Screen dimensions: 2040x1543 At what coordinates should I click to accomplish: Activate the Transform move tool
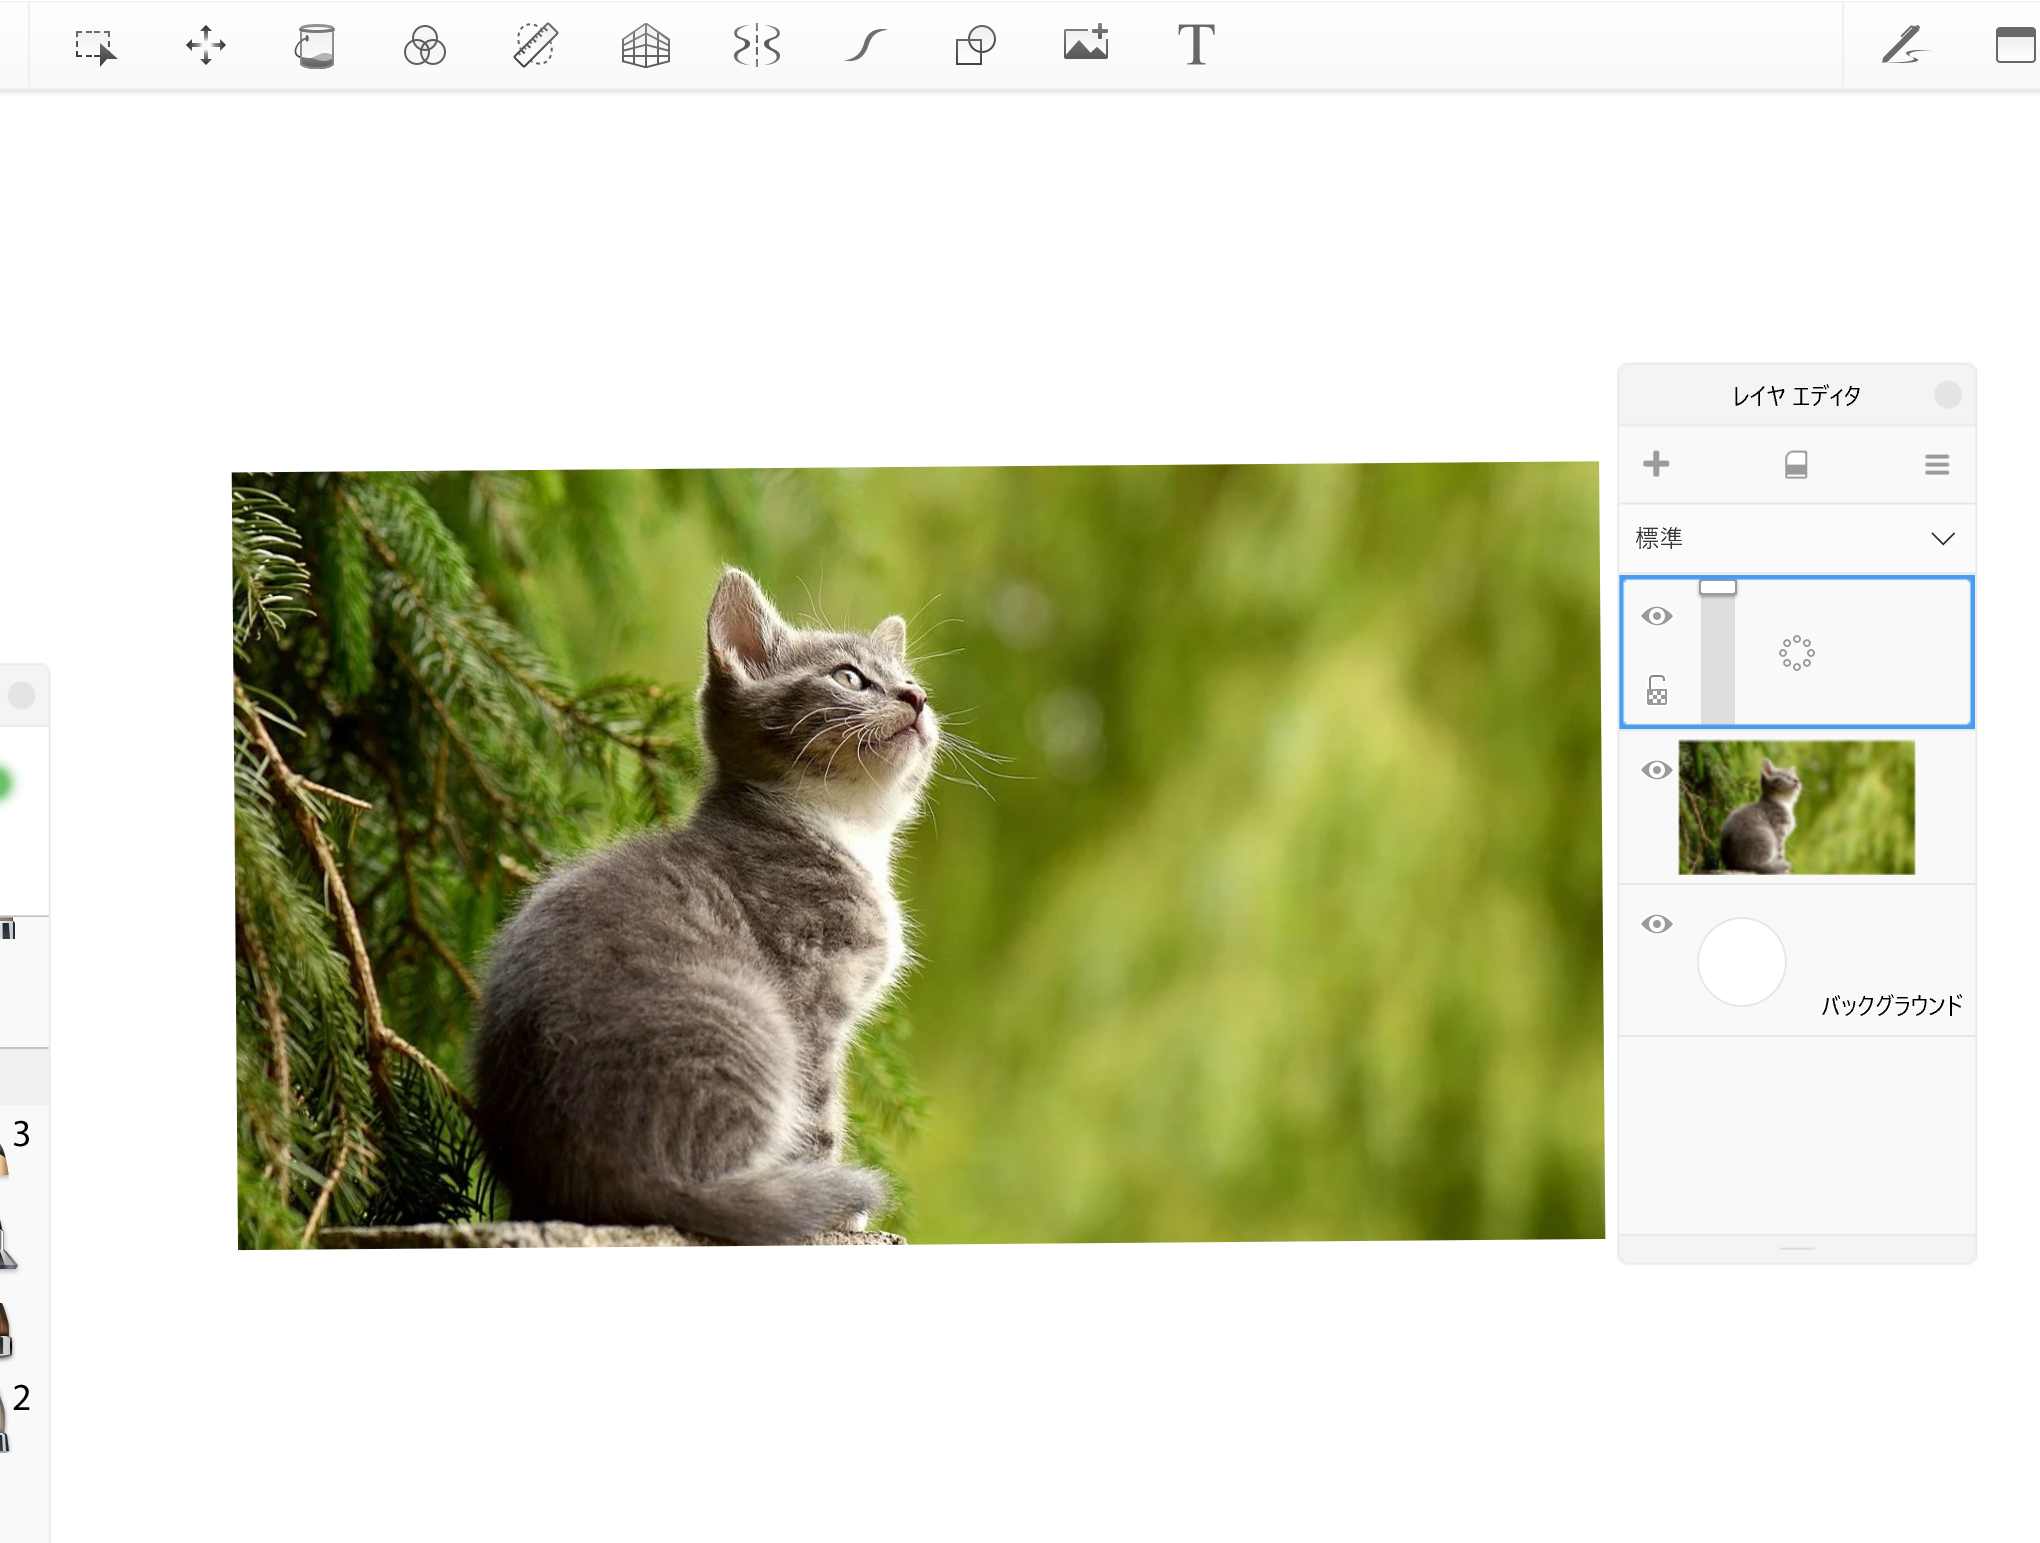click(x=206, y=46)
